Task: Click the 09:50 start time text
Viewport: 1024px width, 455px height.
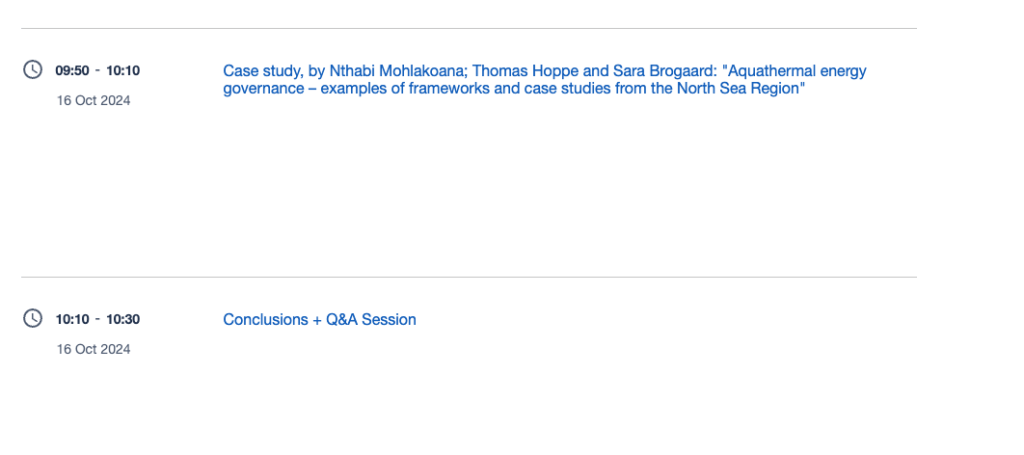Action: pos(72,70)
